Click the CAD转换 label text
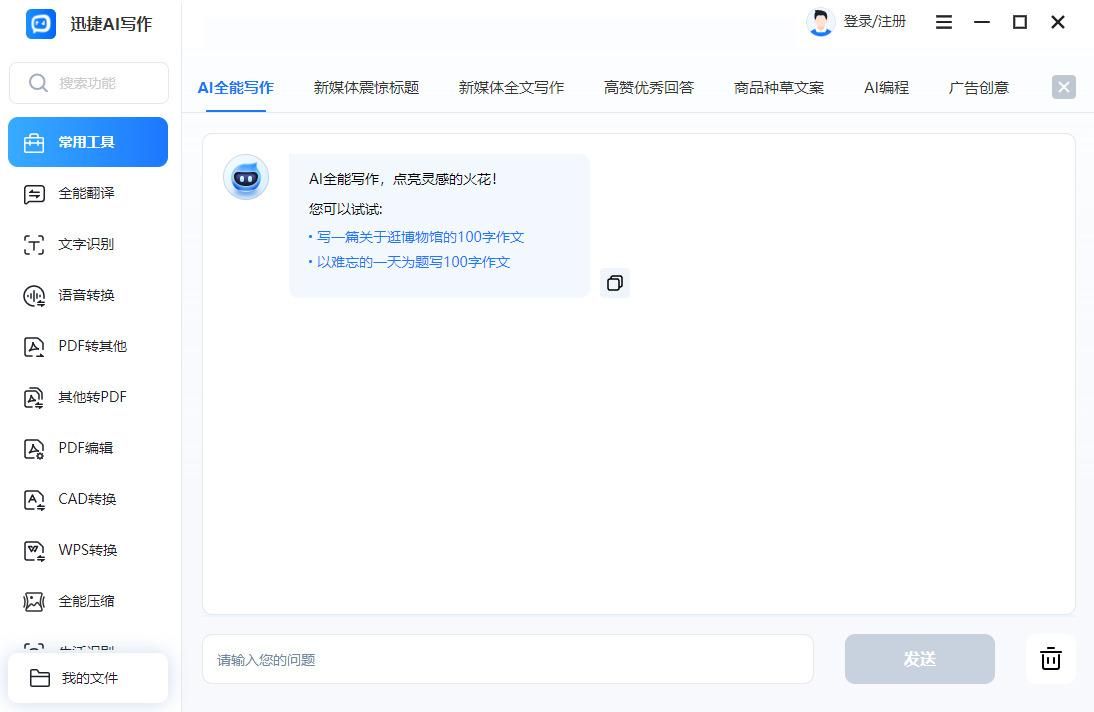1094x712 pixels. pos(87,499)
